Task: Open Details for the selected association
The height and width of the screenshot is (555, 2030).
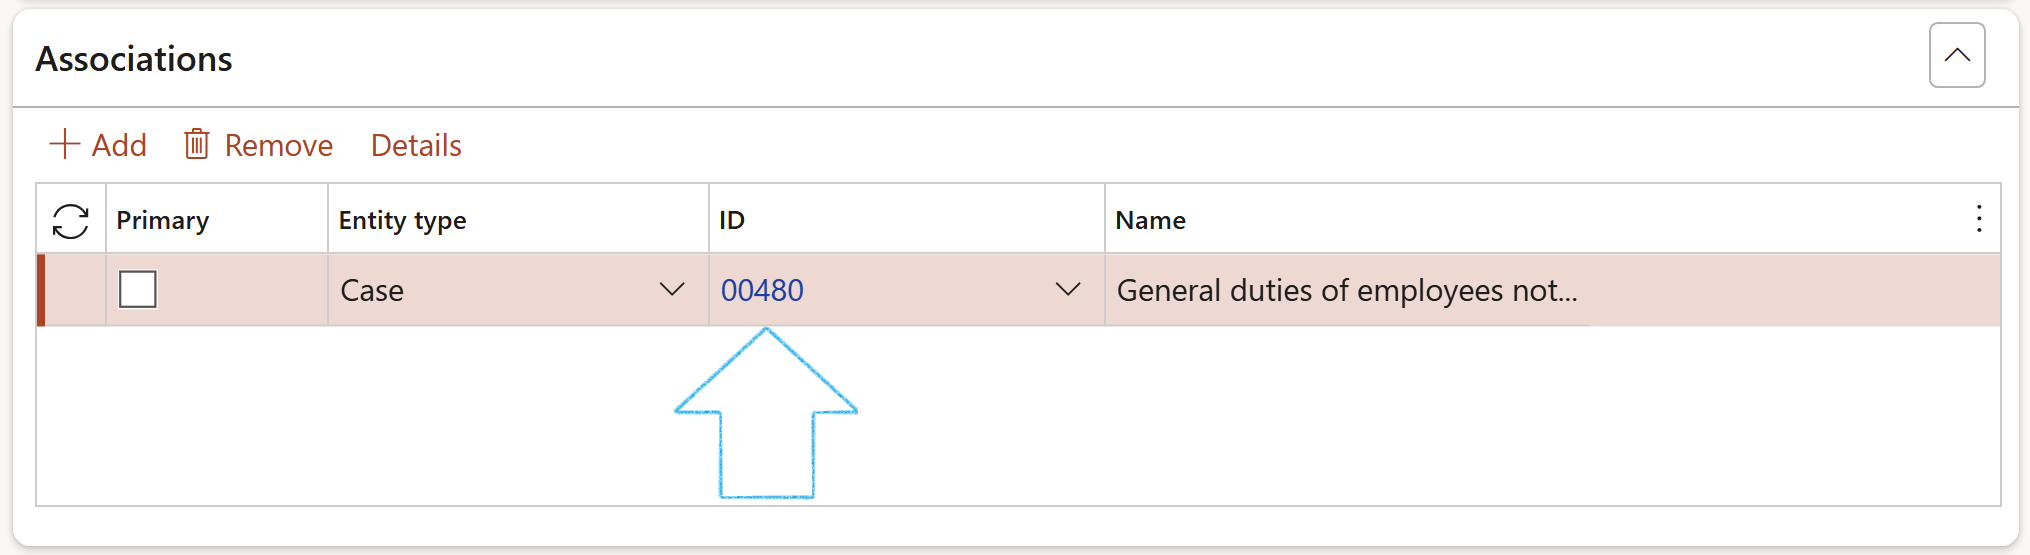Action: (x=416, y=146)
